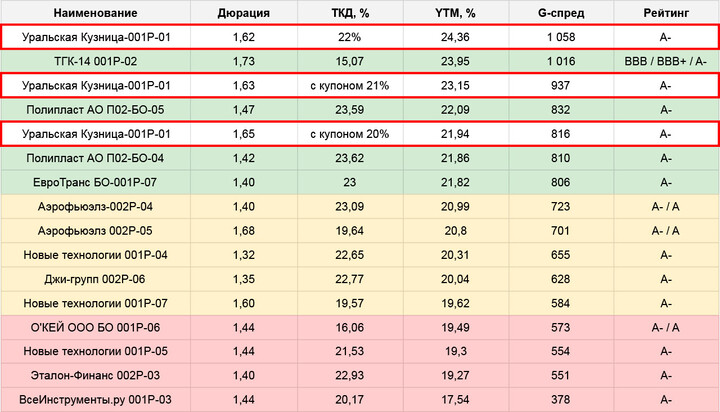
Task: Select YTM value 19,3
Action: pos(456,351)
